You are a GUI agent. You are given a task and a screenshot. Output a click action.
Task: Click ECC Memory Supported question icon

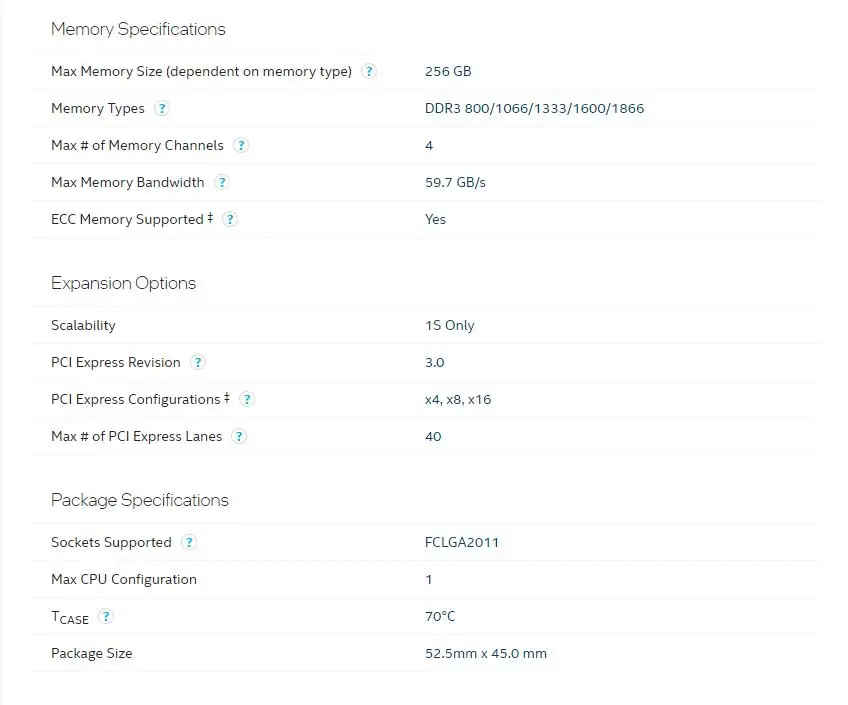pyautogui.click(x=229, y=219)
